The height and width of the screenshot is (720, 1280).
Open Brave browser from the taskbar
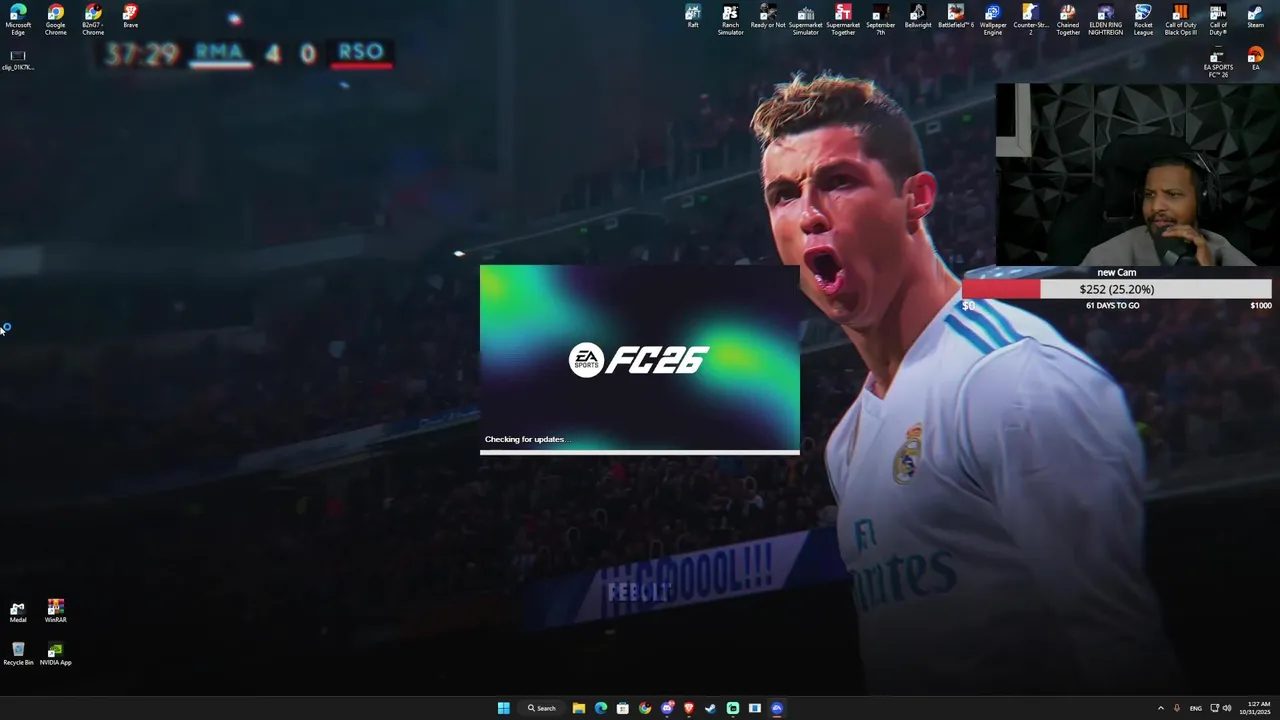pyautogui.click(x=689, y=708)
